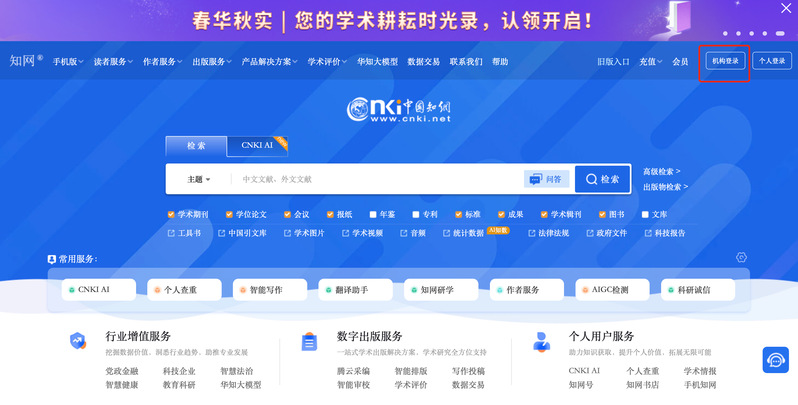798x405 pixels.
Task: Check the 年鉴 checkbox
Action: click(x=373, y=215)
